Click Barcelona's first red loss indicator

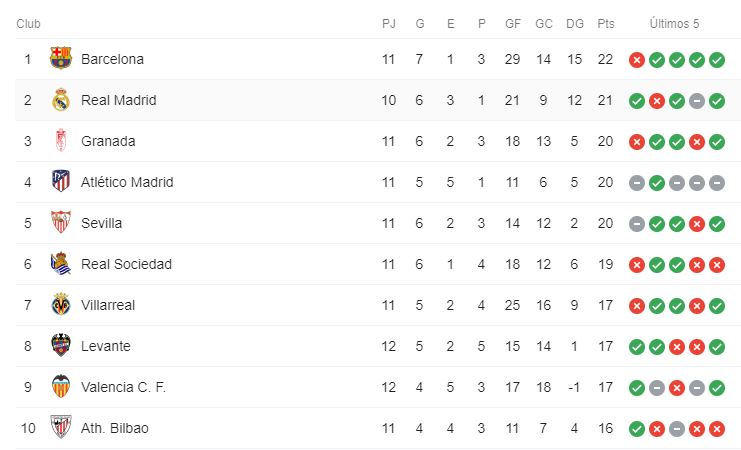(x=636, y=60)
